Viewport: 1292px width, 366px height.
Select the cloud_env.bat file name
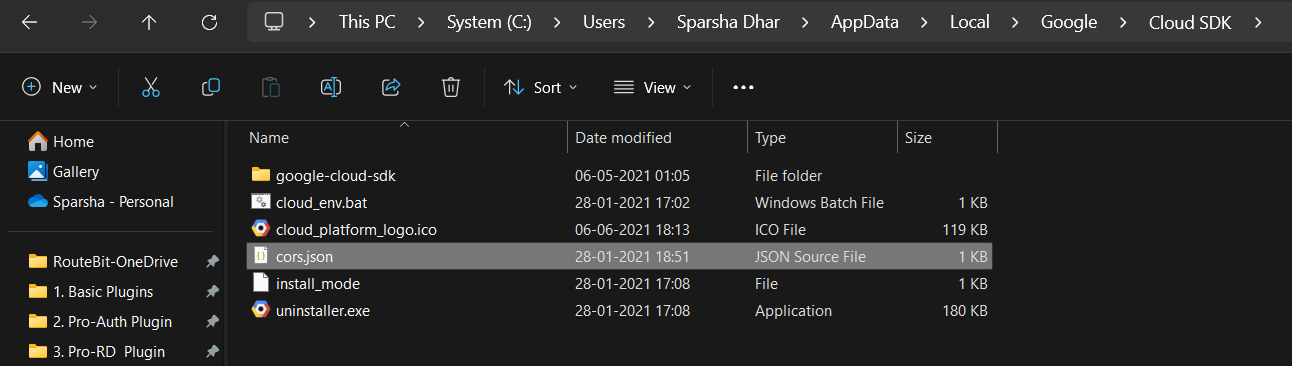coord(323,202)
